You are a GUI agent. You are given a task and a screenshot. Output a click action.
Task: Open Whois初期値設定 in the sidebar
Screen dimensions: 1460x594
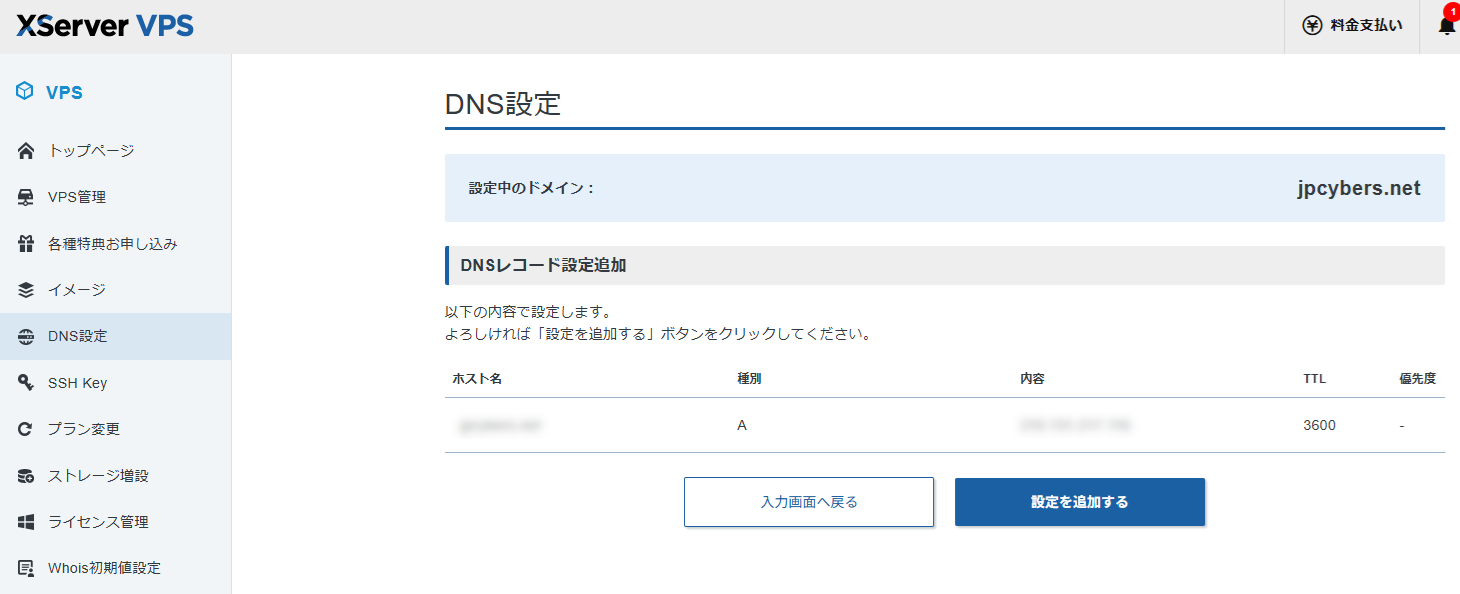[x=104, y=568]
